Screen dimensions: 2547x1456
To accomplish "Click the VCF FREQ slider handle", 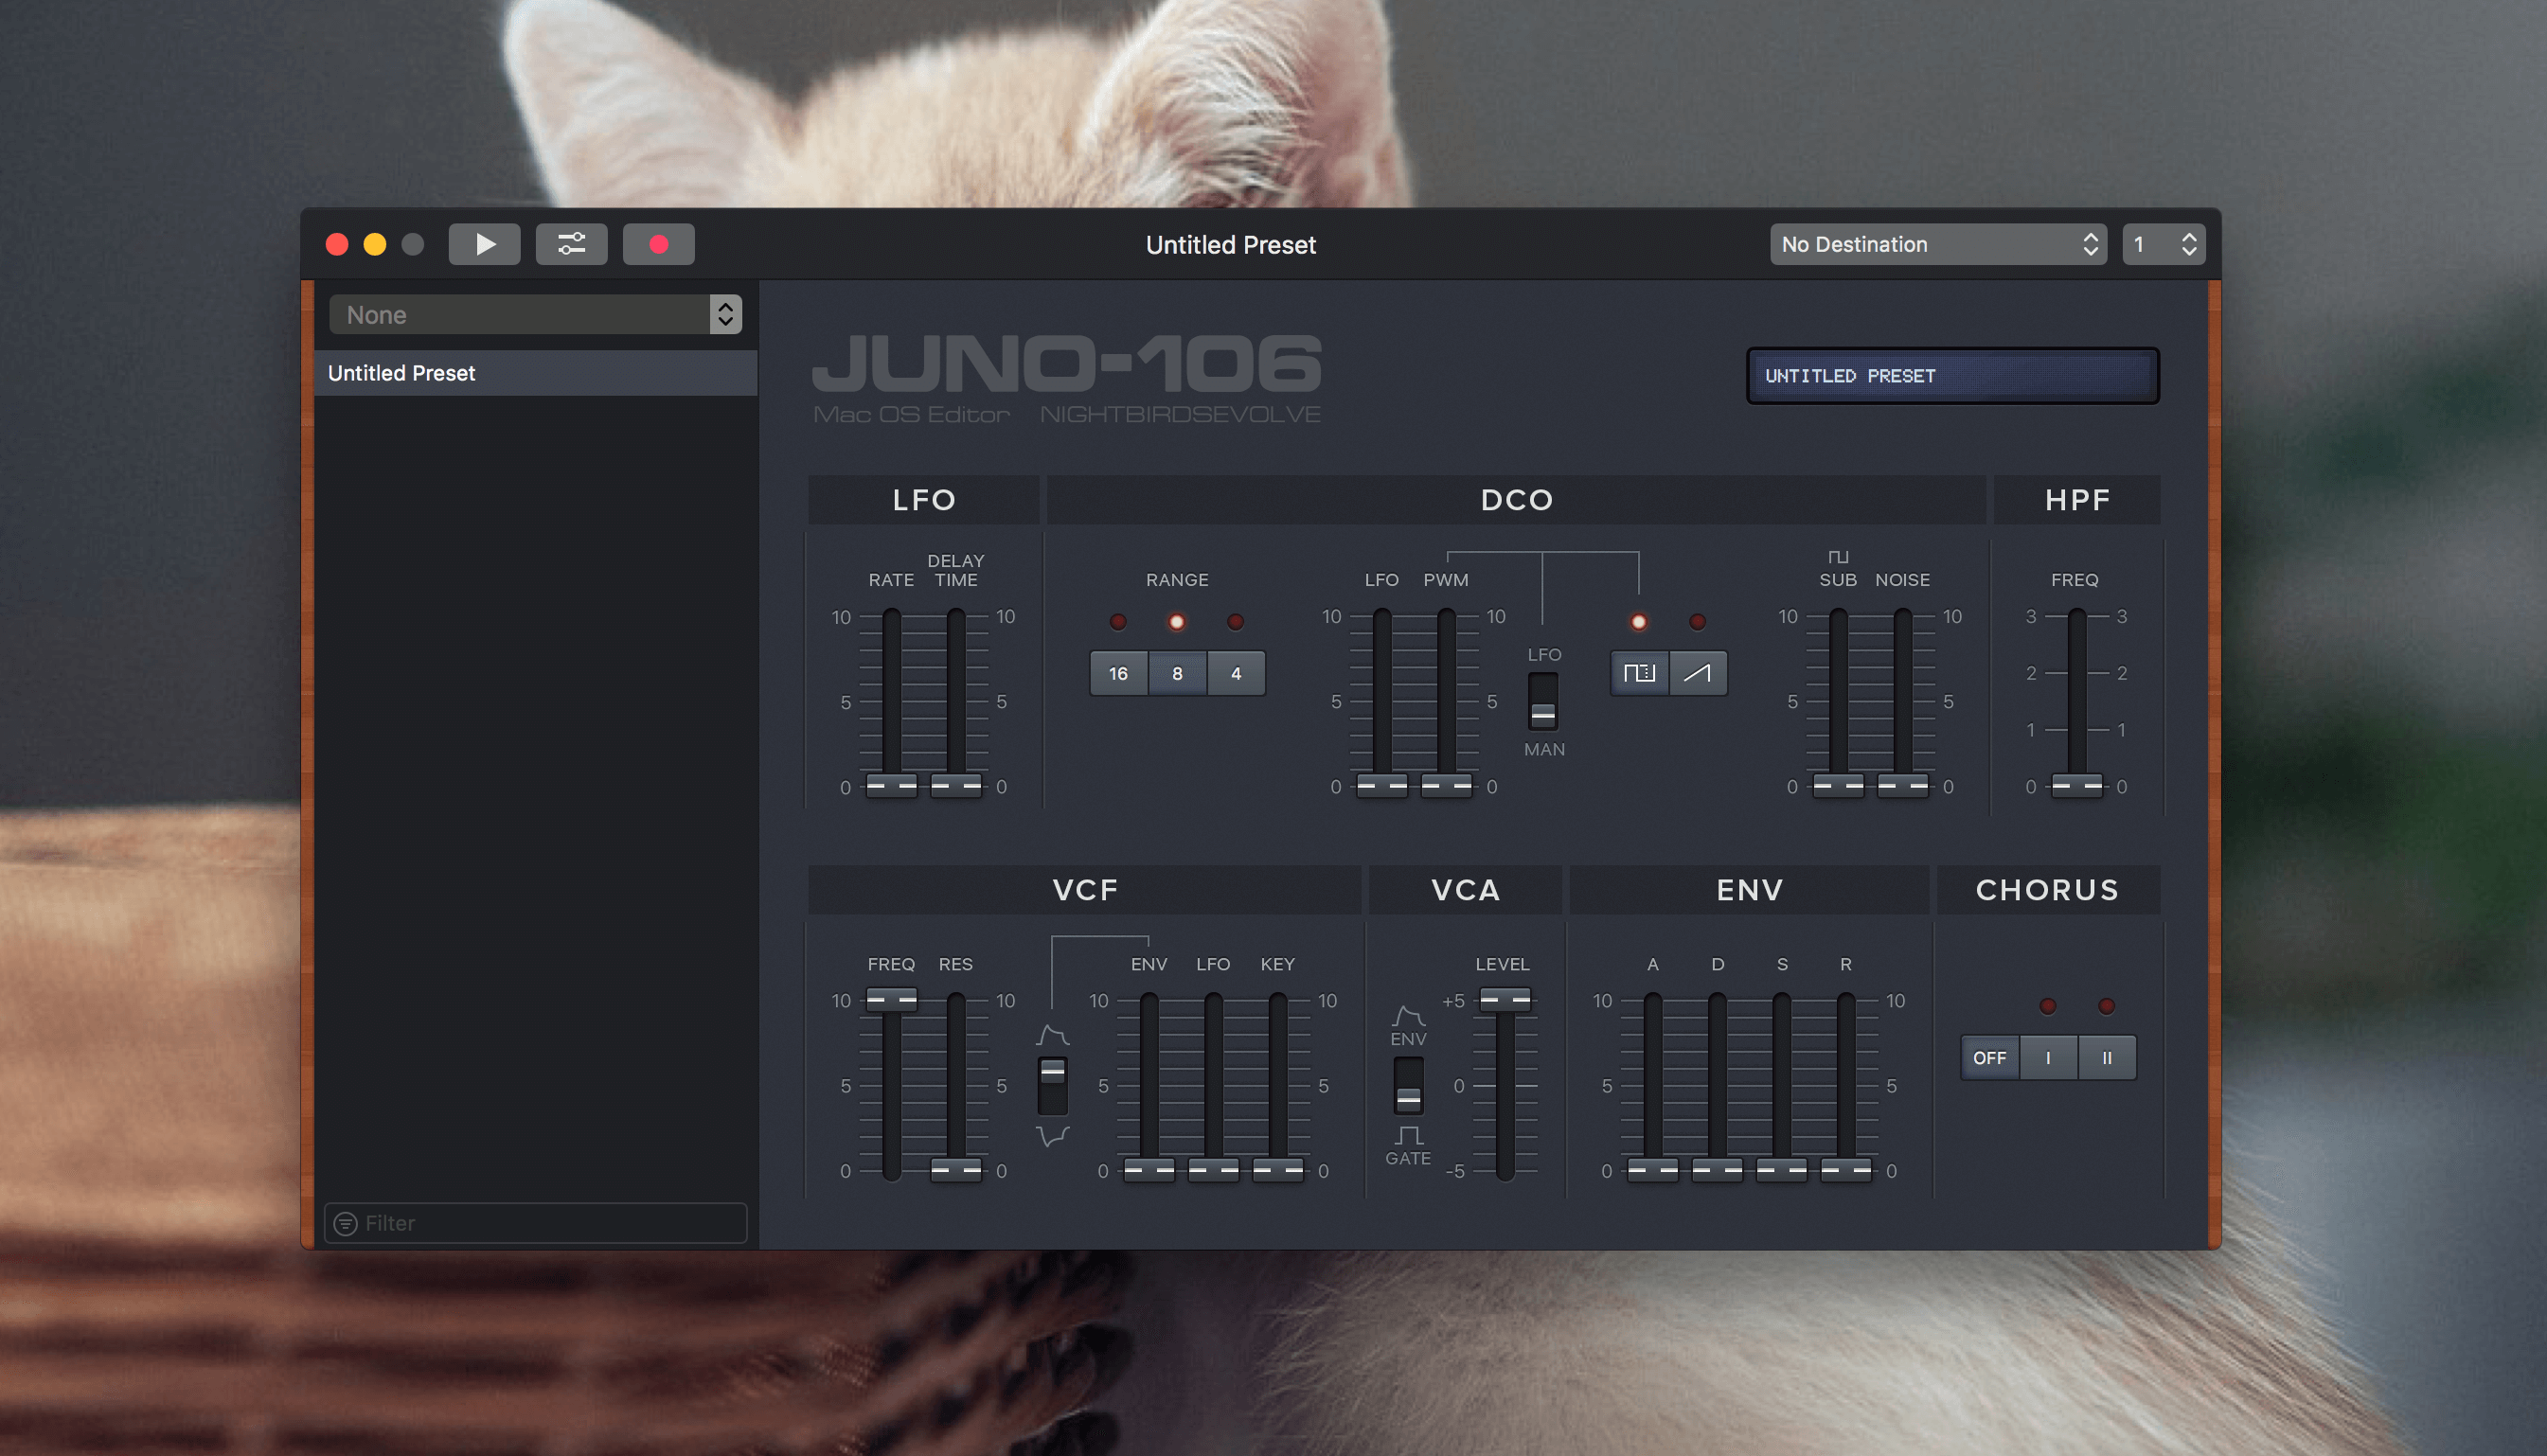I will [891, 999].
